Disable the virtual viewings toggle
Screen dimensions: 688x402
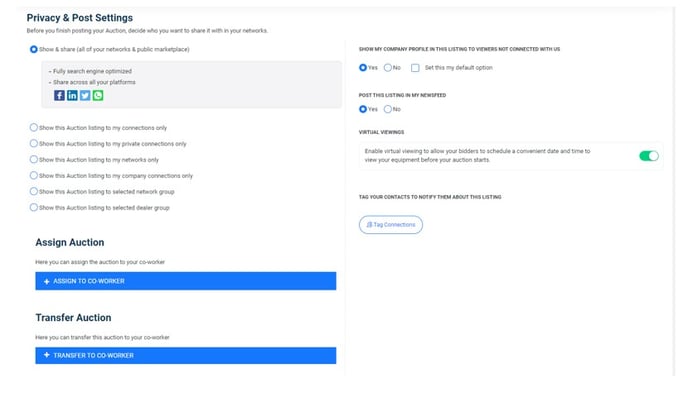[x=649, y=156]
